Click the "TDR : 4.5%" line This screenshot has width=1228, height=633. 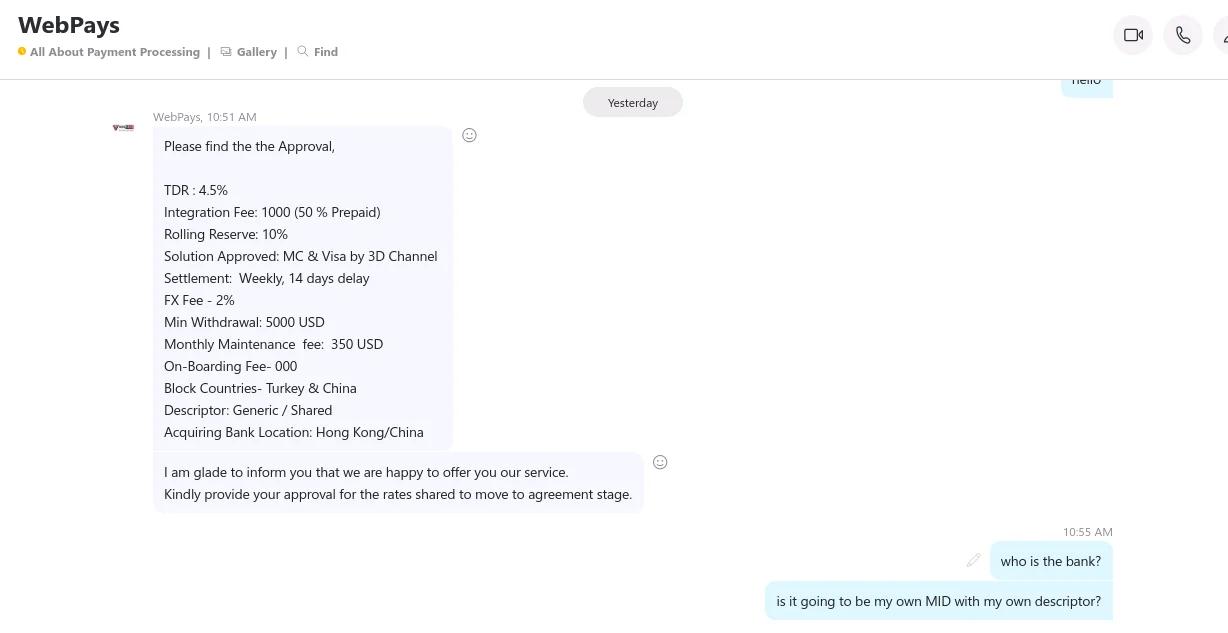(196, 190)
